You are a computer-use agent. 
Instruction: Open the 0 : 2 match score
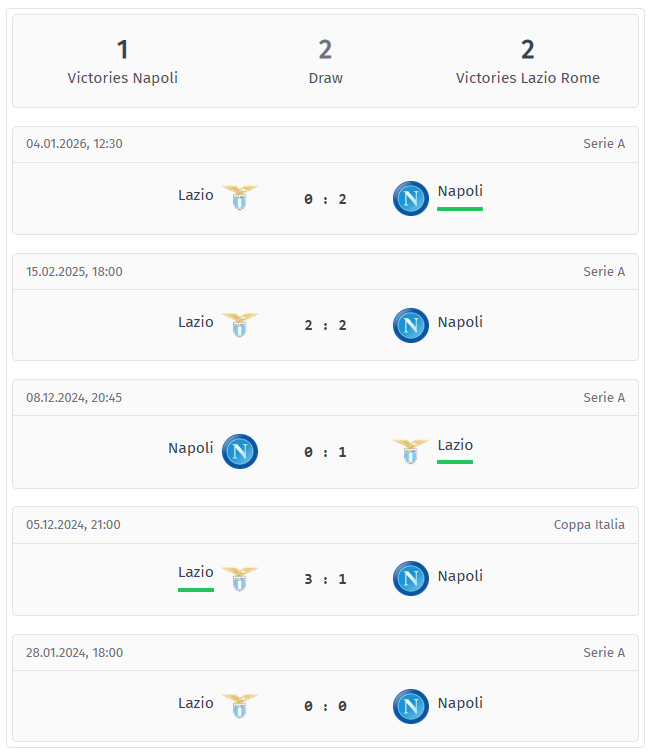click(x=325, y=199)
